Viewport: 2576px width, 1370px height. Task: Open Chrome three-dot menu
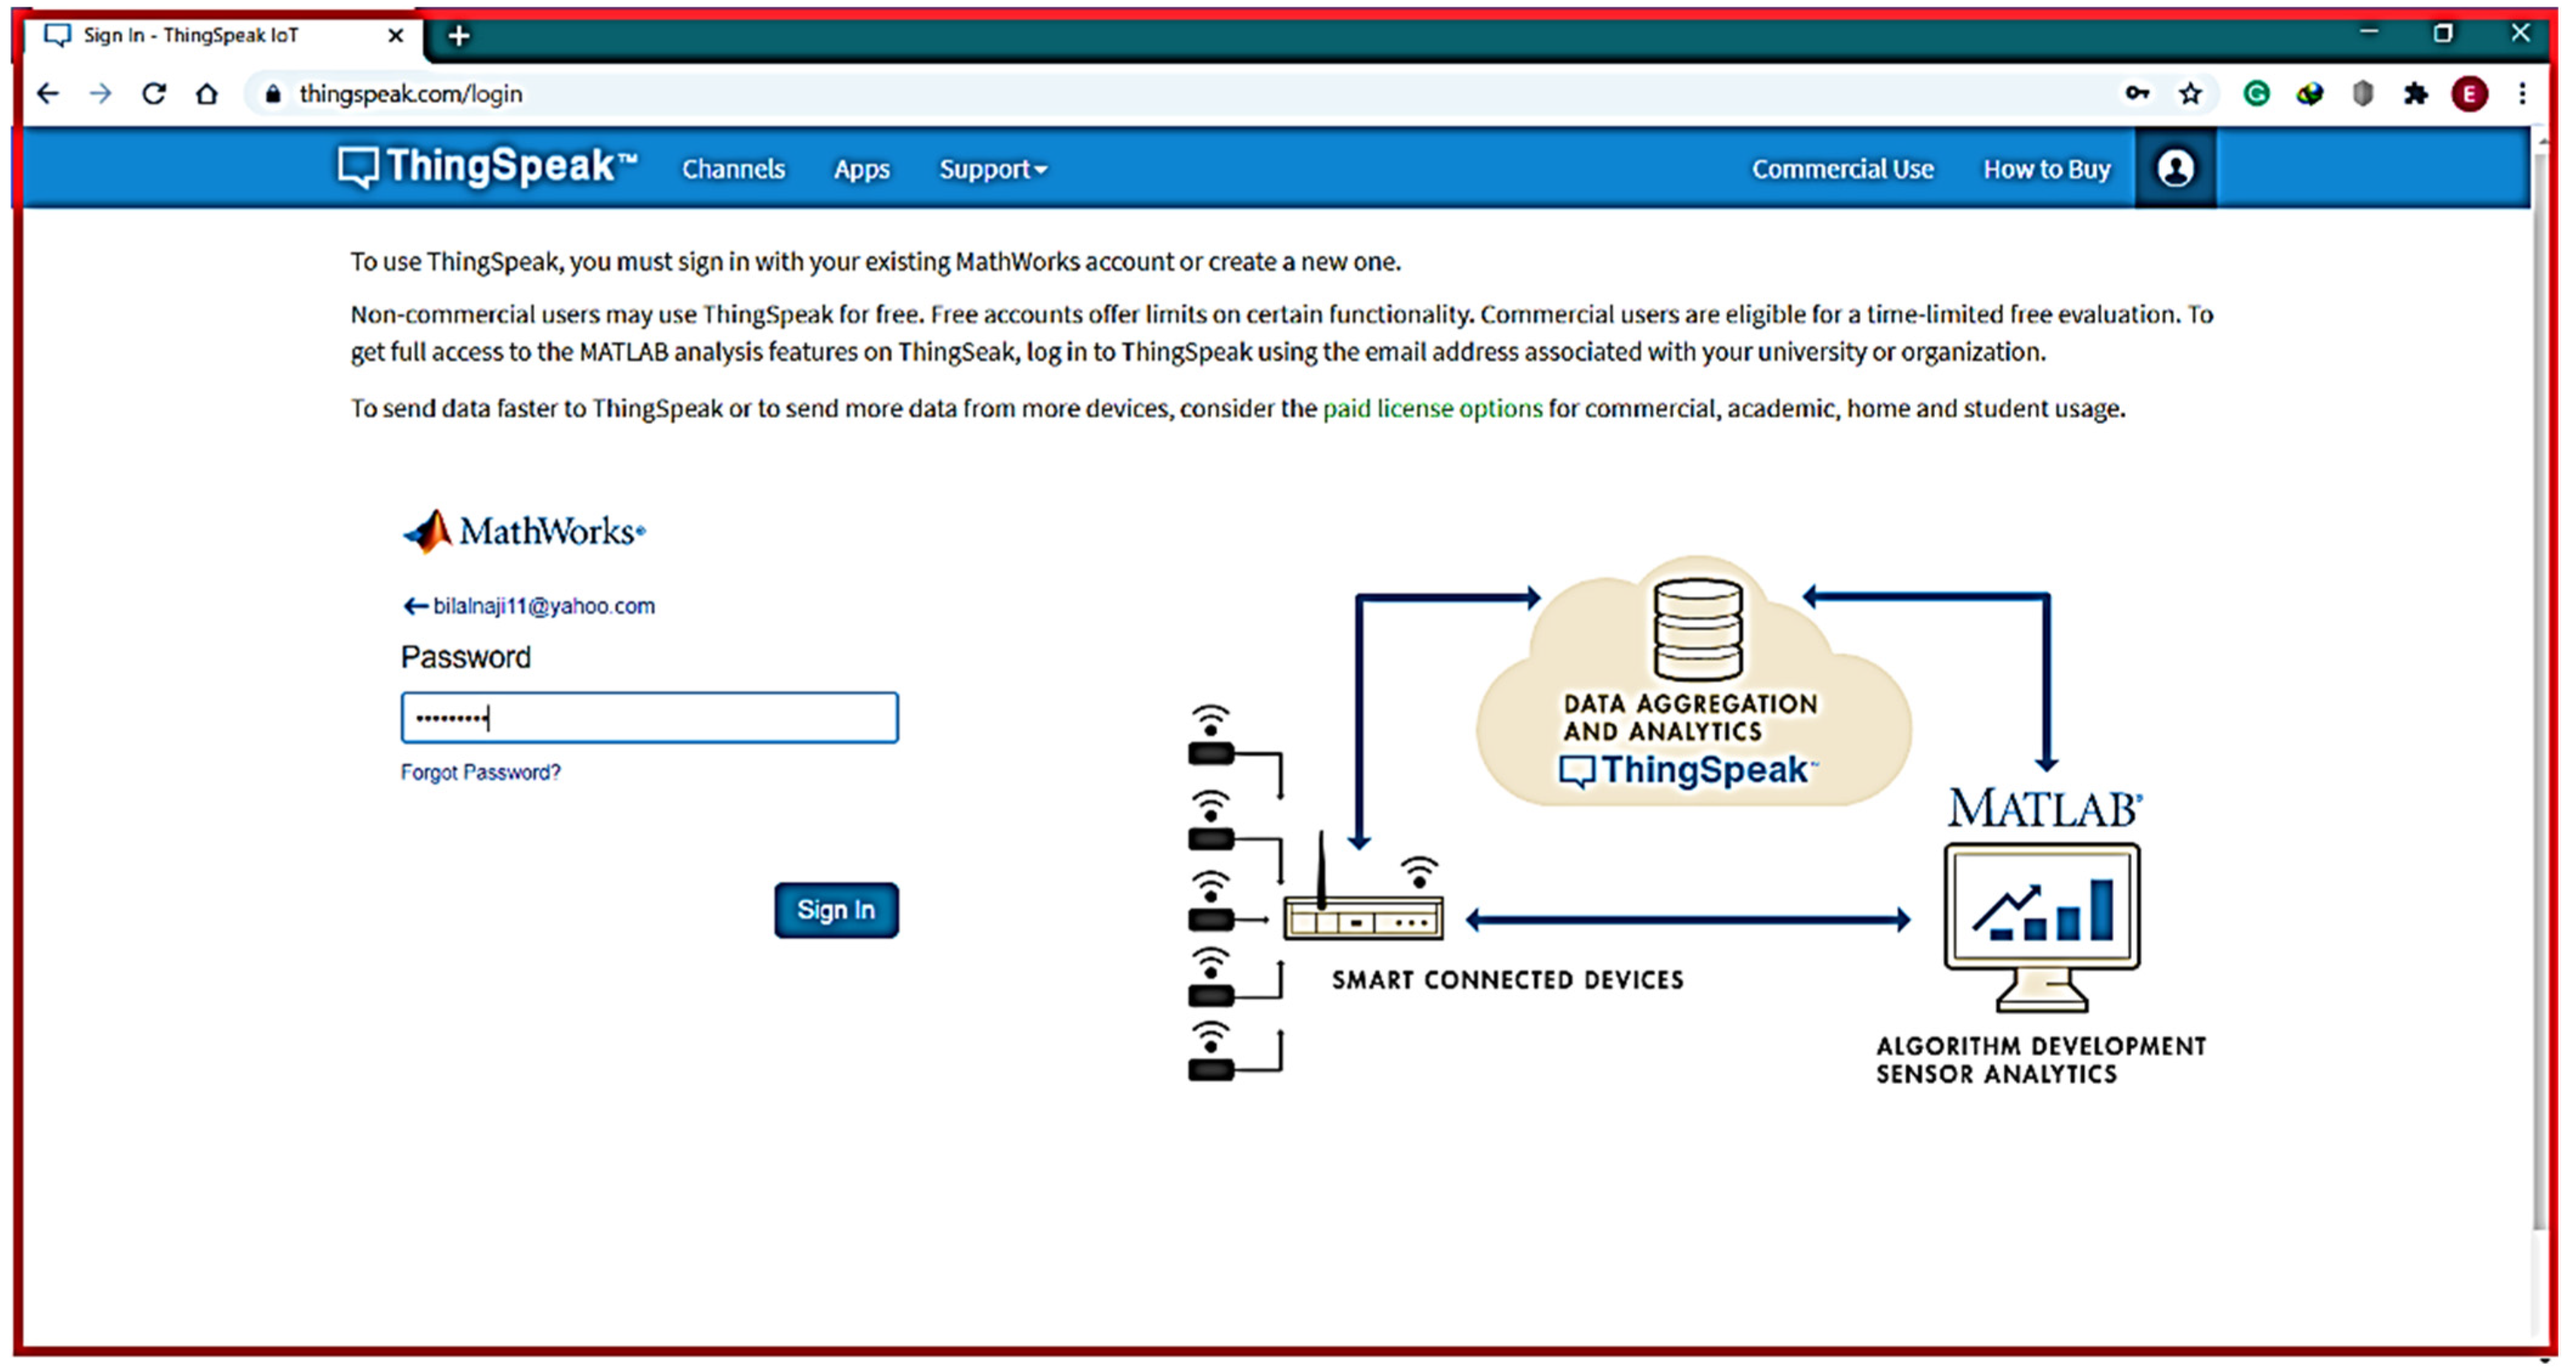pos(2522,93)
